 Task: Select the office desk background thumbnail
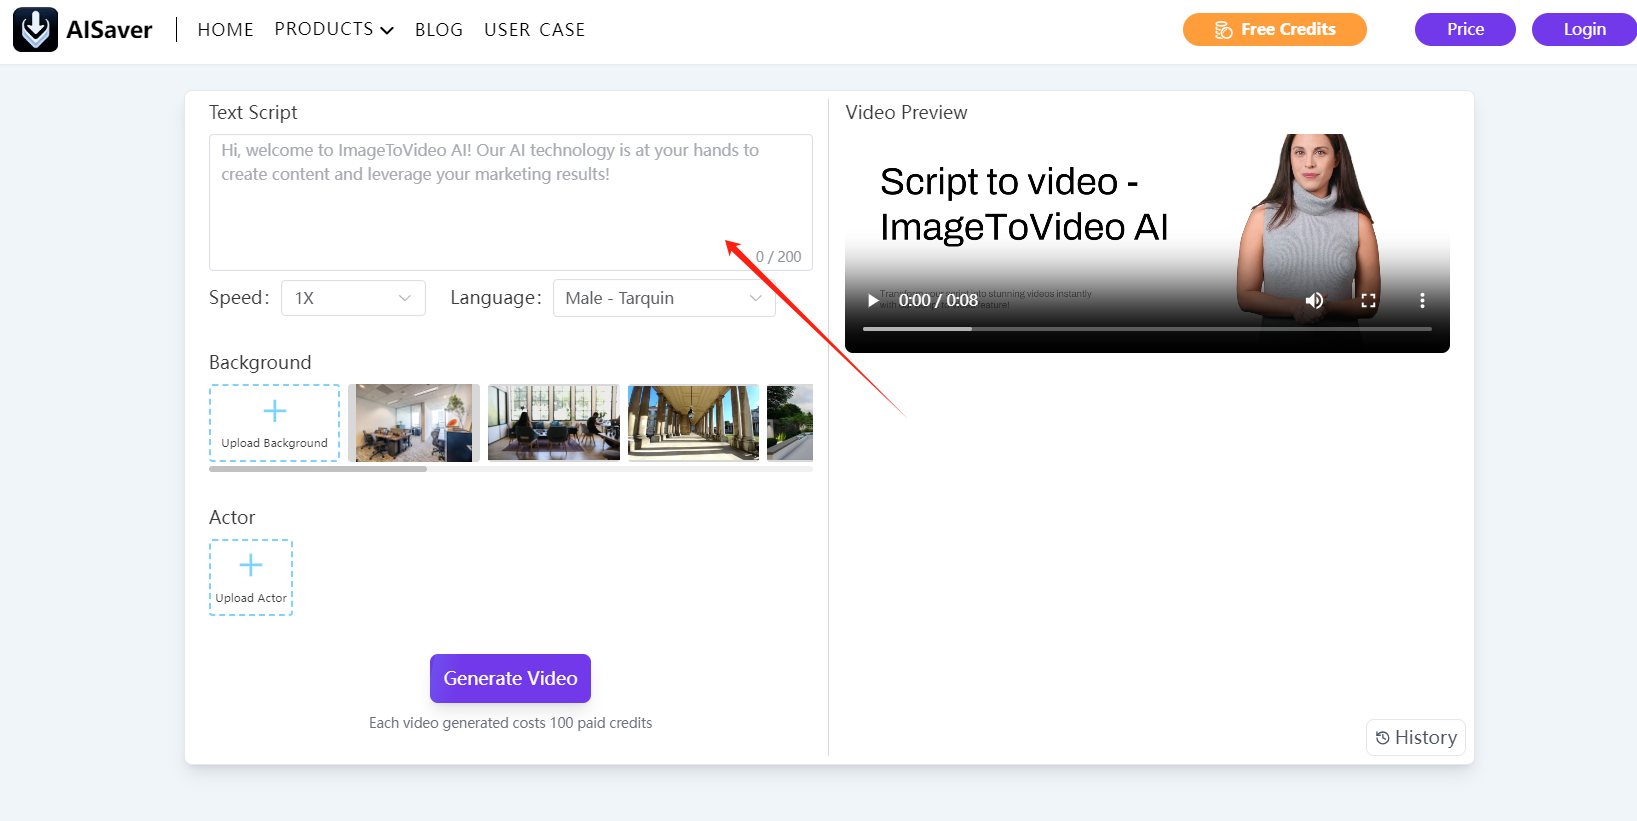tap(414, 423)
